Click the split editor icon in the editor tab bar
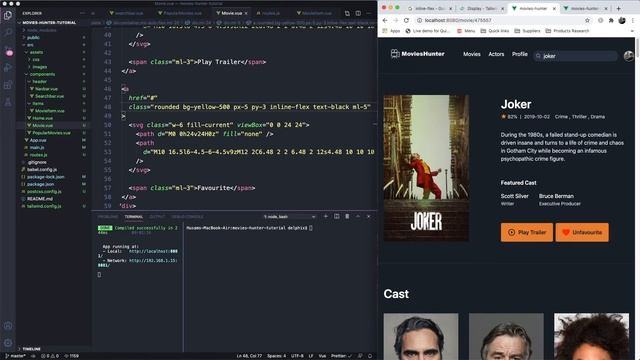The image size is (640, 360). click(358, 13)
